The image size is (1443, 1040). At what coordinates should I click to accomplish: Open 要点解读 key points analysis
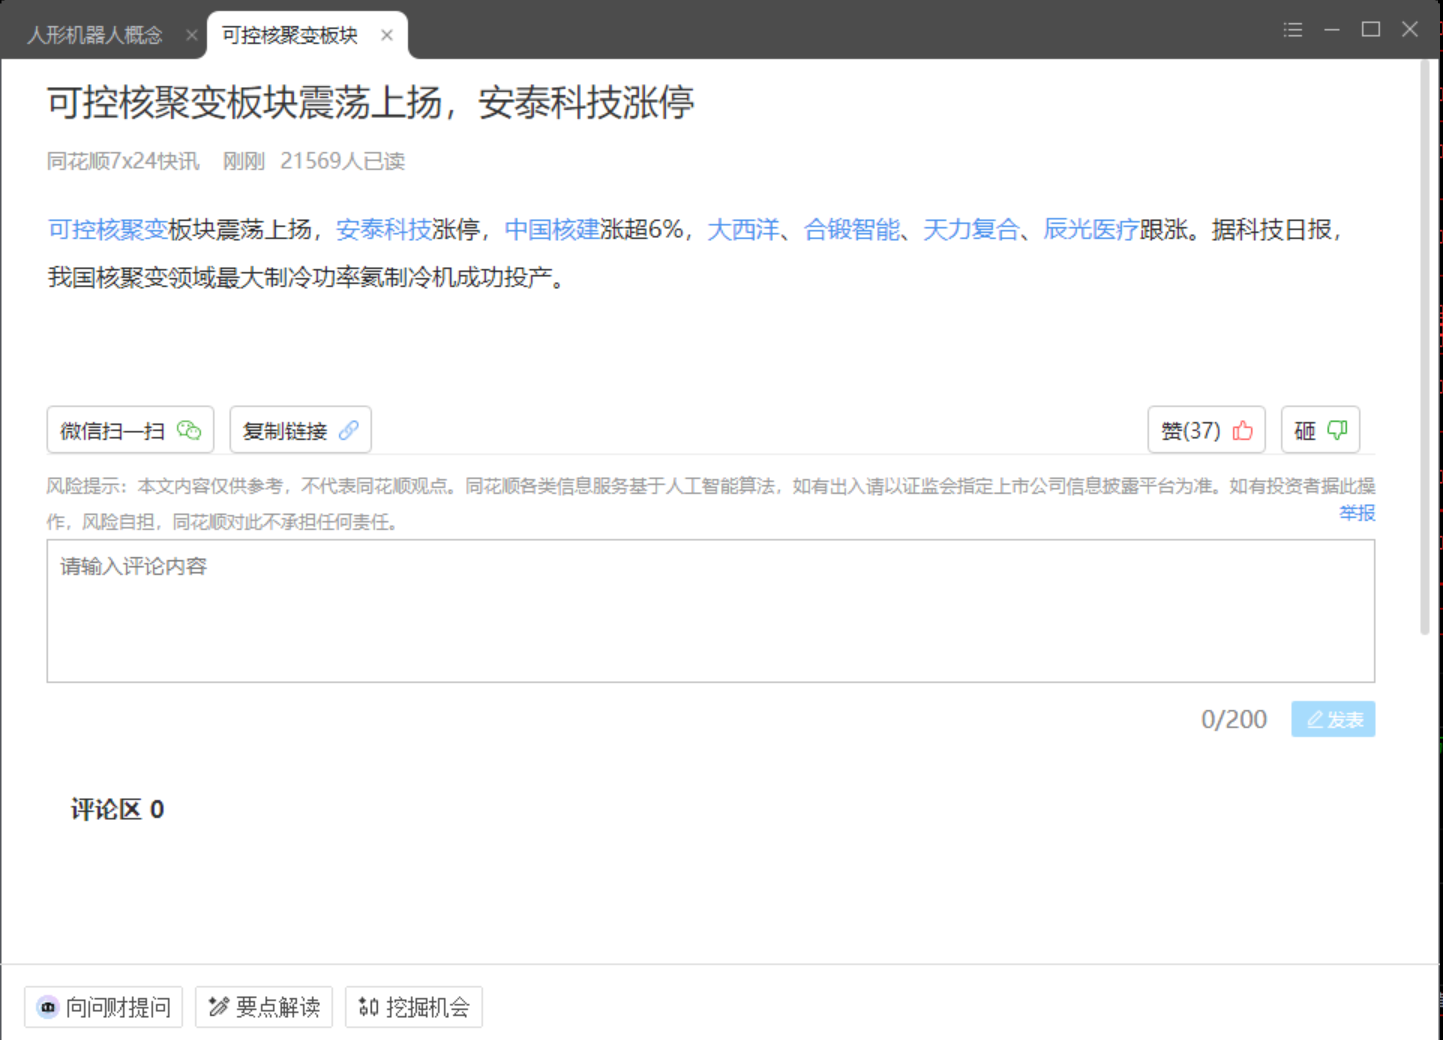(x=264, y=1007)
